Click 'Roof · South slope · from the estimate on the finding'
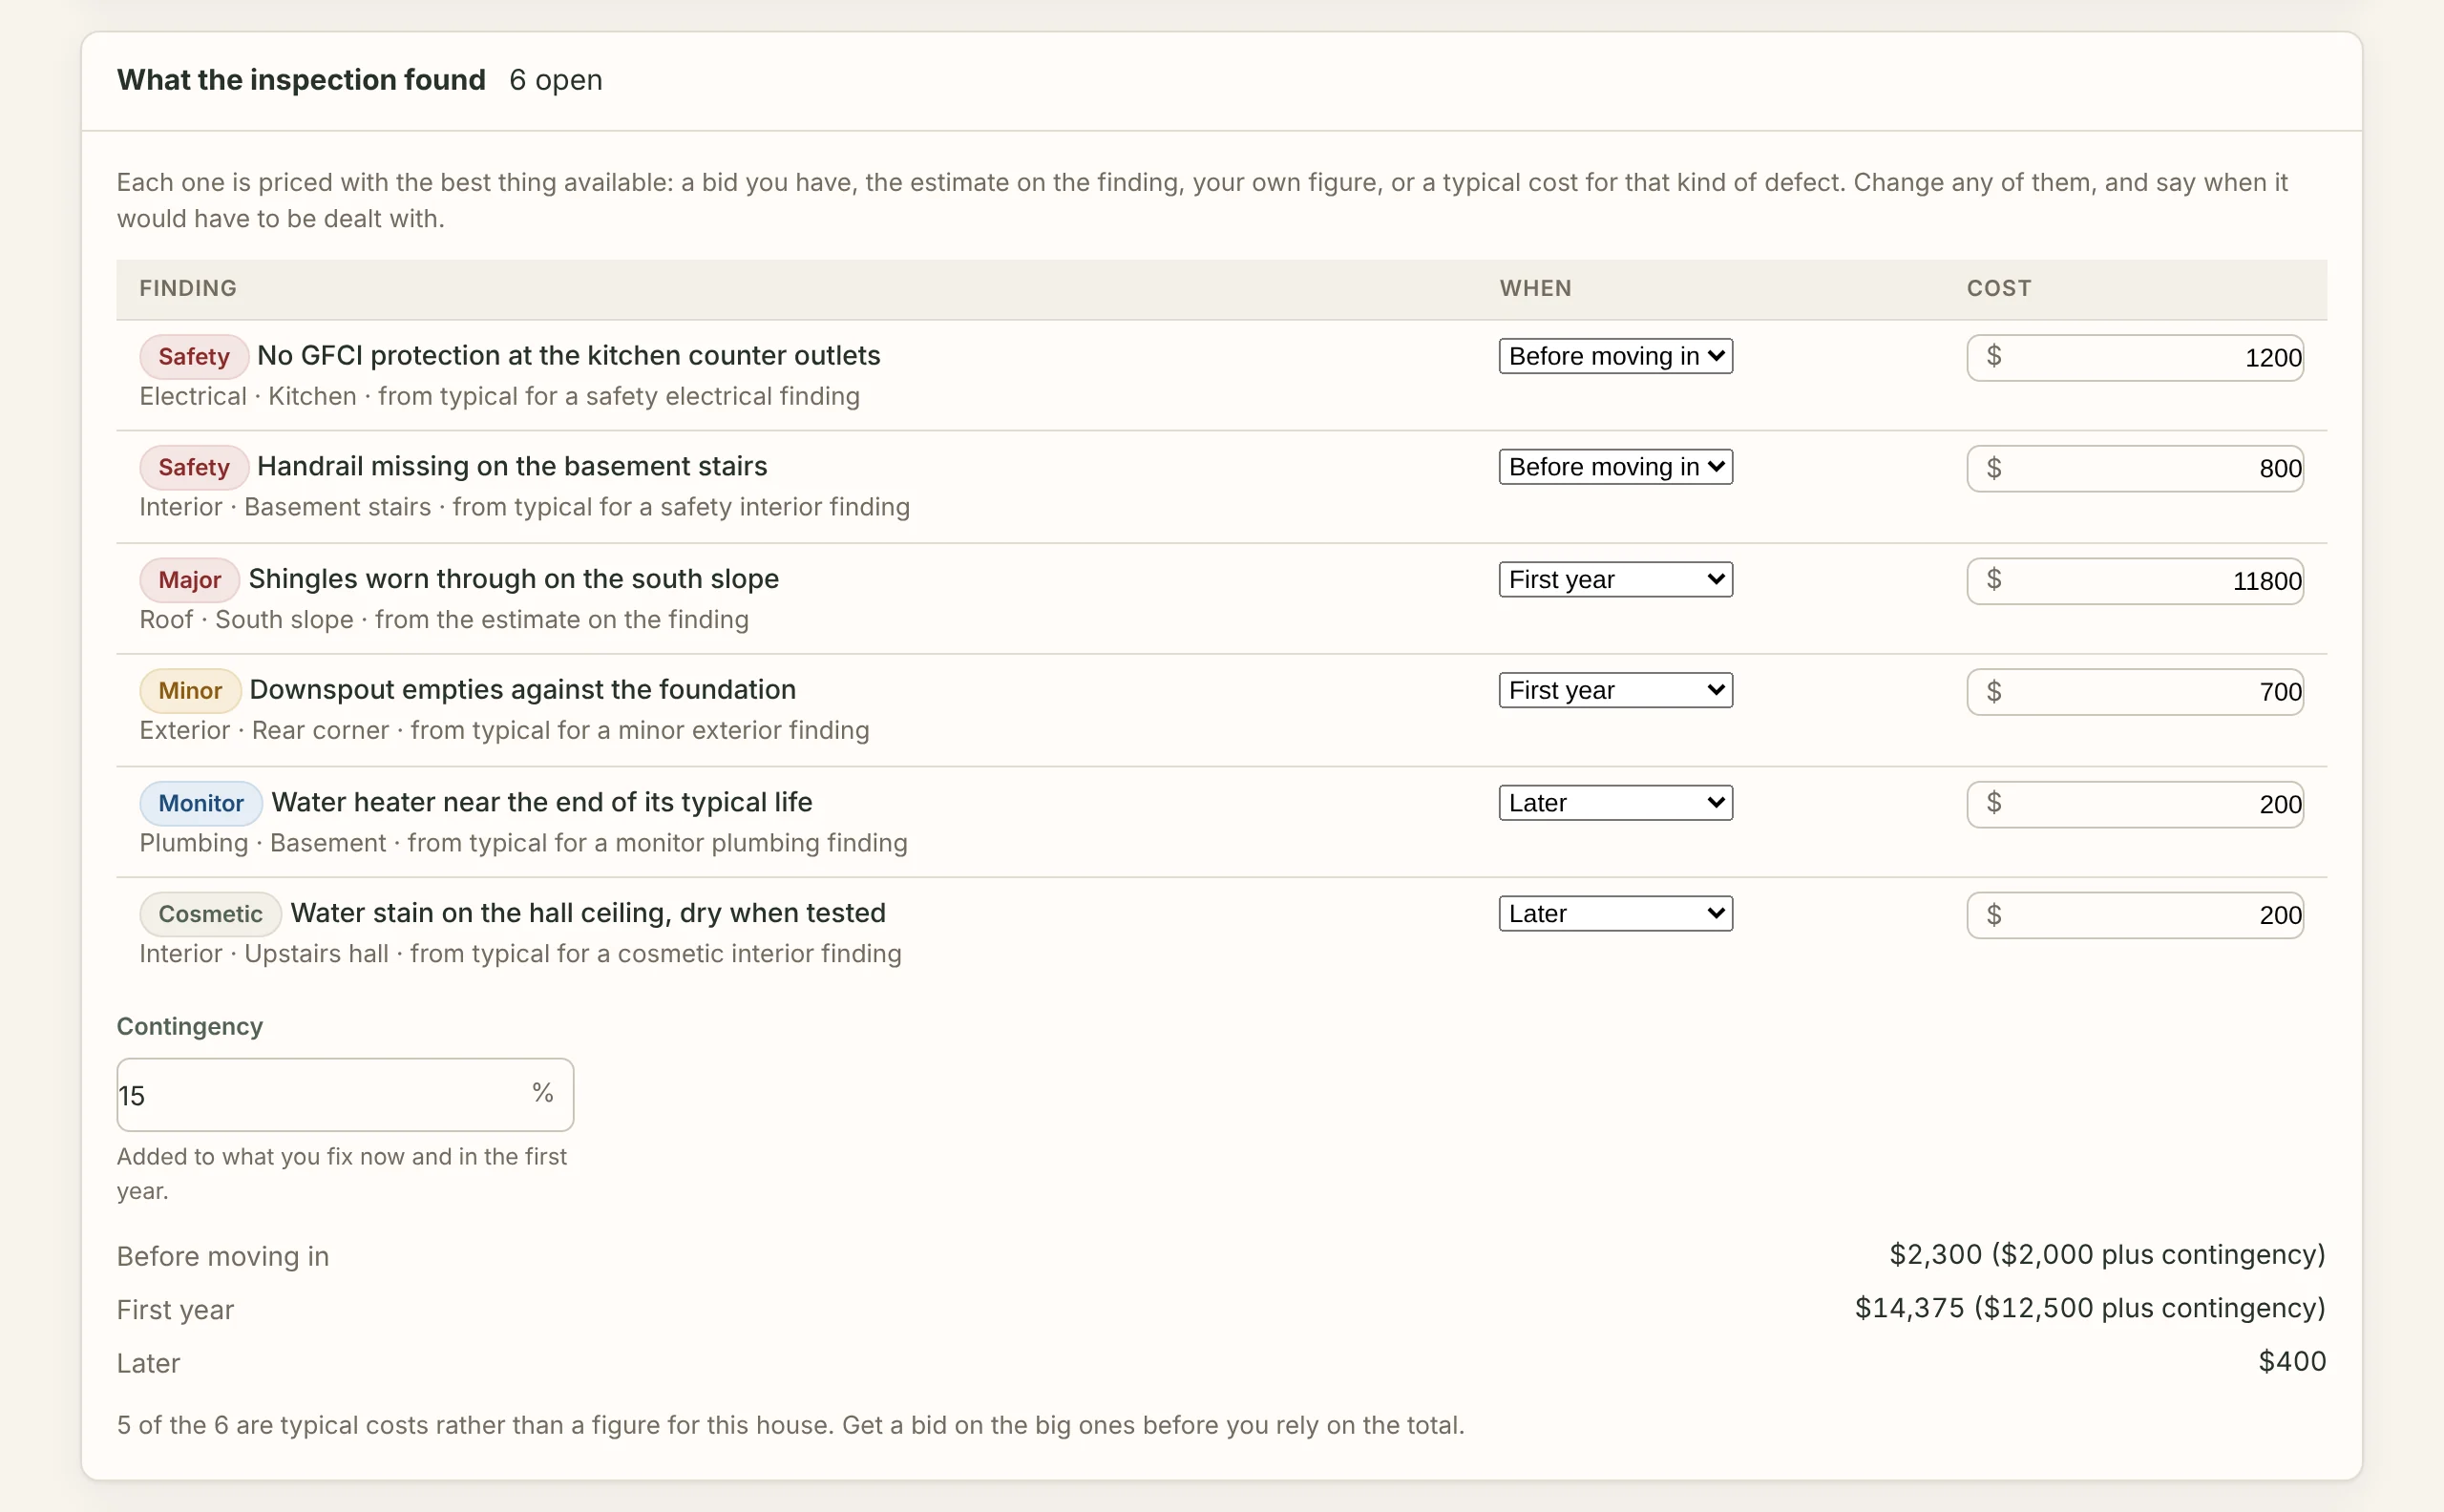This screenshot has height=1512, width=2444. pyautogui.click(x=444, y=620)
